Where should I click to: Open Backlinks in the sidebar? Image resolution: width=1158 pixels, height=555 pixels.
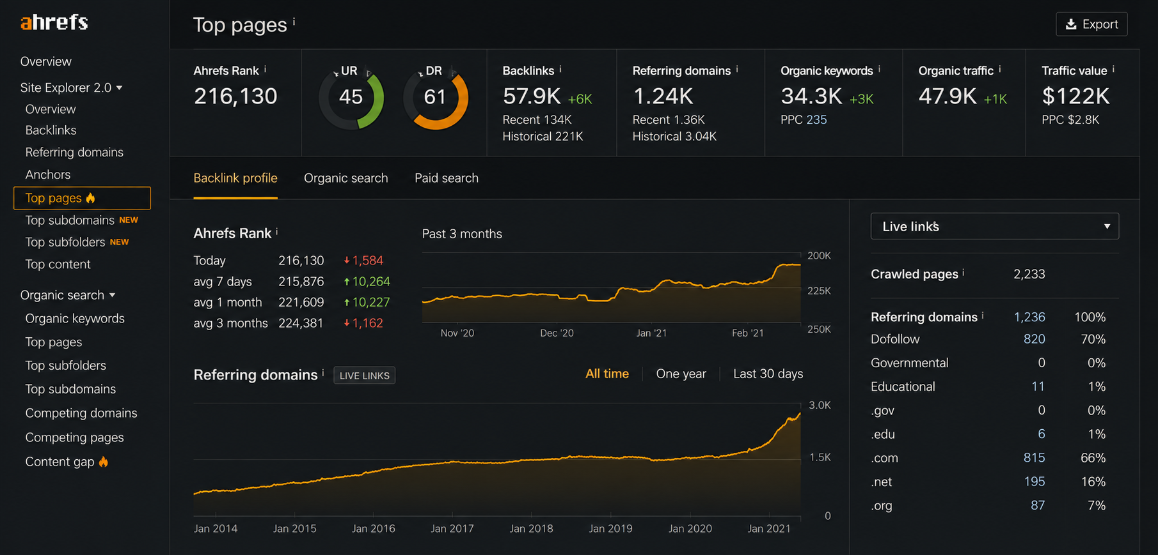pyautogui.click(x=51, y=130)
